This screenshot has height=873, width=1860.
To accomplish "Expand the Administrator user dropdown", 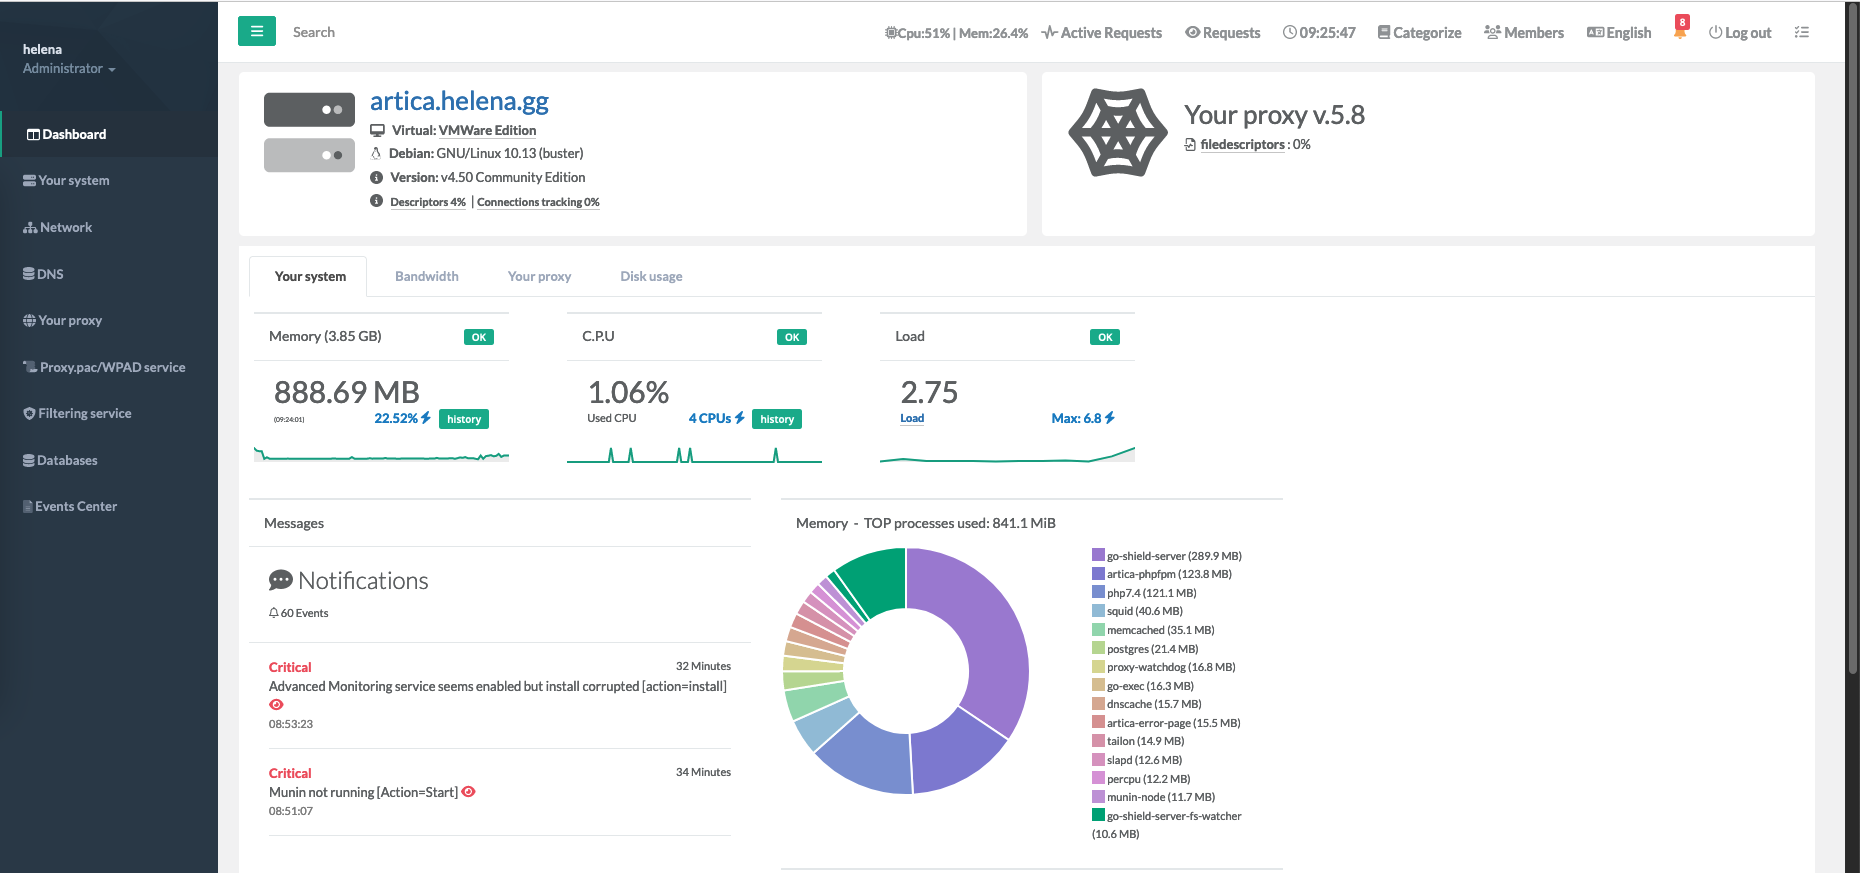I will tap(69, 69).
